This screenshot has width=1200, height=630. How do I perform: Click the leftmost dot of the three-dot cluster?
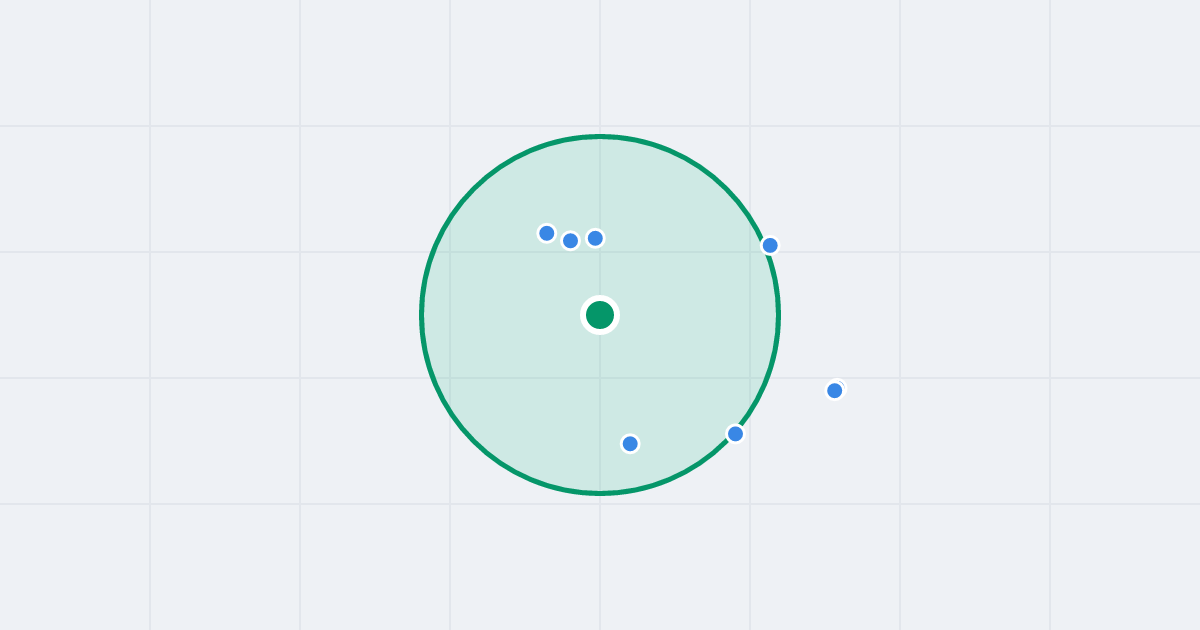coord(547,233)
